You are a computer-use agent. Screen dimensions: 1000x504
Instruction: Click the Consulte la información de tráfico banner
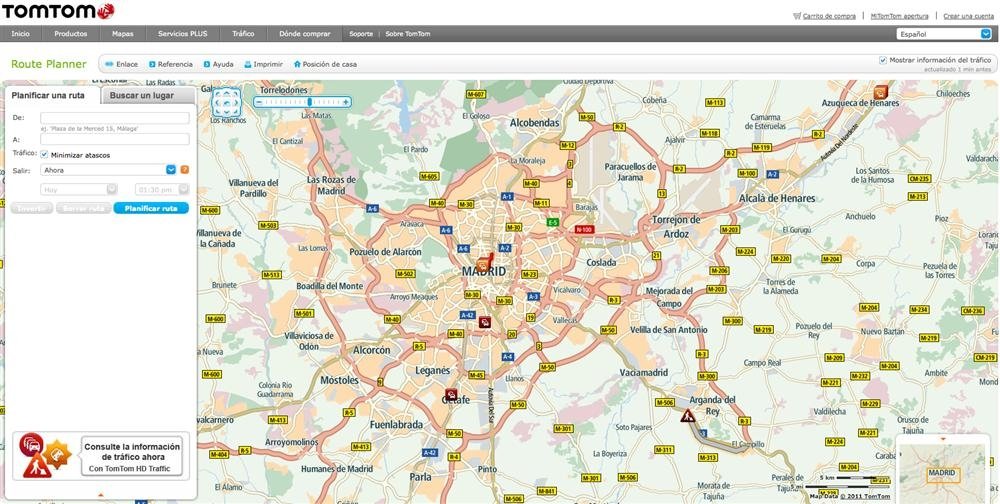(x=132, y=456)
